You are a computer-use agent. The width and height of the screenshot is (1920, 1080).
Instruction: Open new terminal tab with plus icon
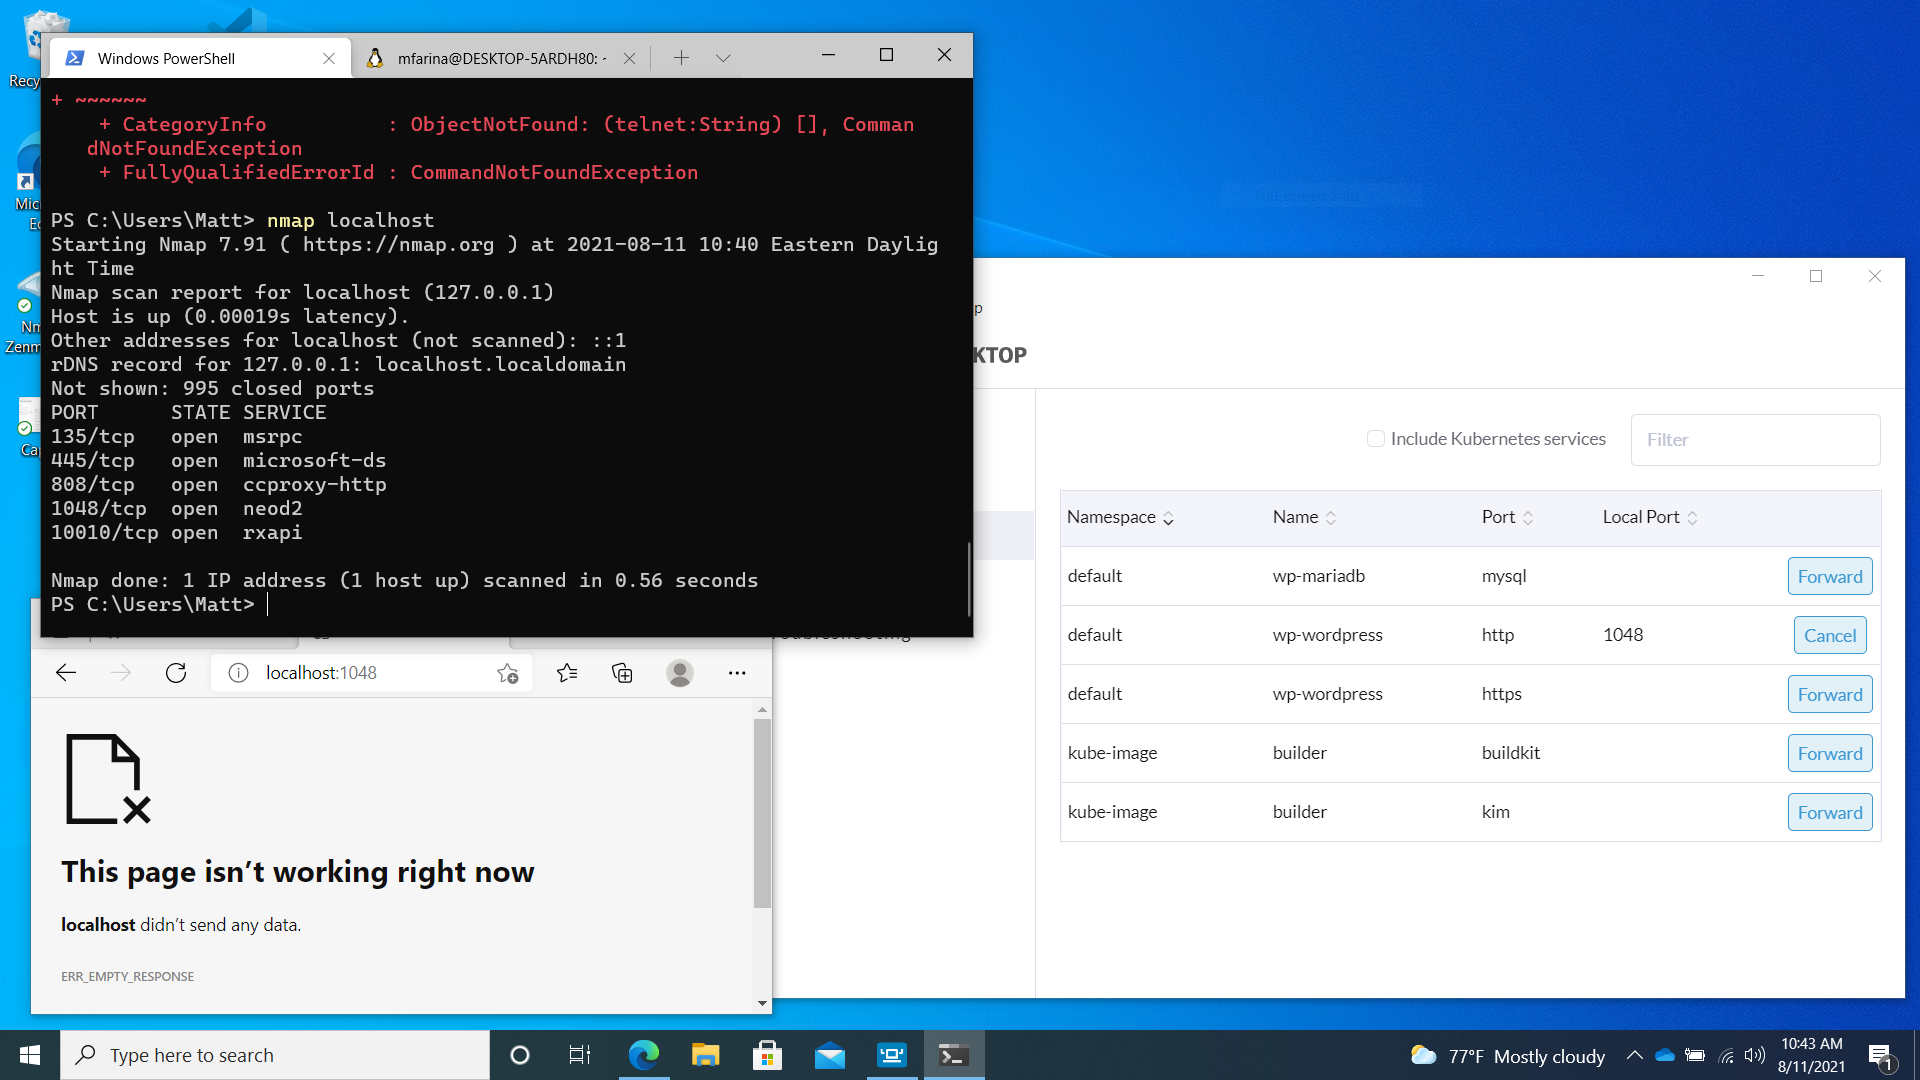point(681,58)
